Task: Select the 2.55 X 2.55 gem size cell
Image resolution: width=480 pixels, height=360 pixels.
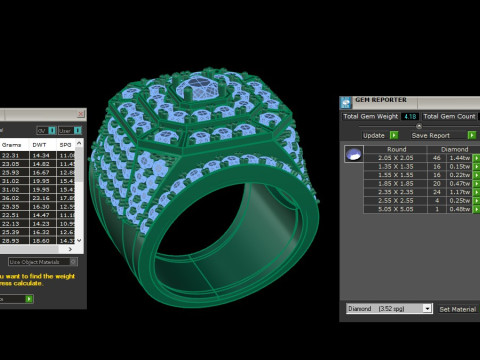Action: (396, 201)
